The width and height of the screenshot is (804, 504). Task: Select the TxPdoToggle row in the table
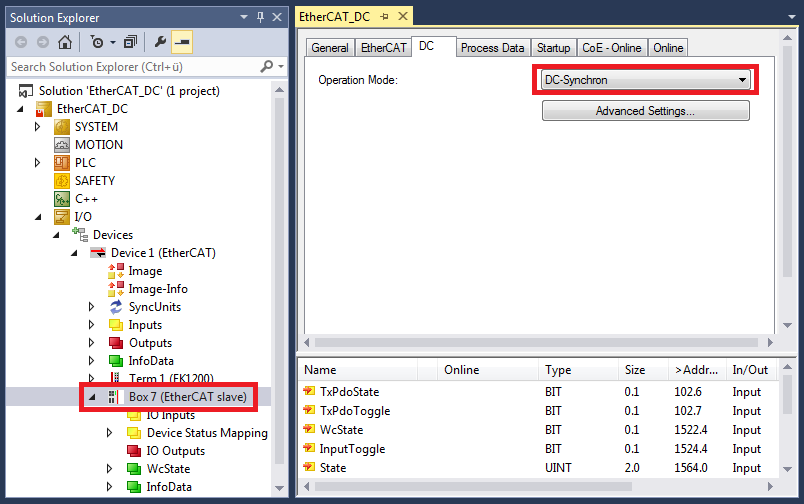[538, 411]
